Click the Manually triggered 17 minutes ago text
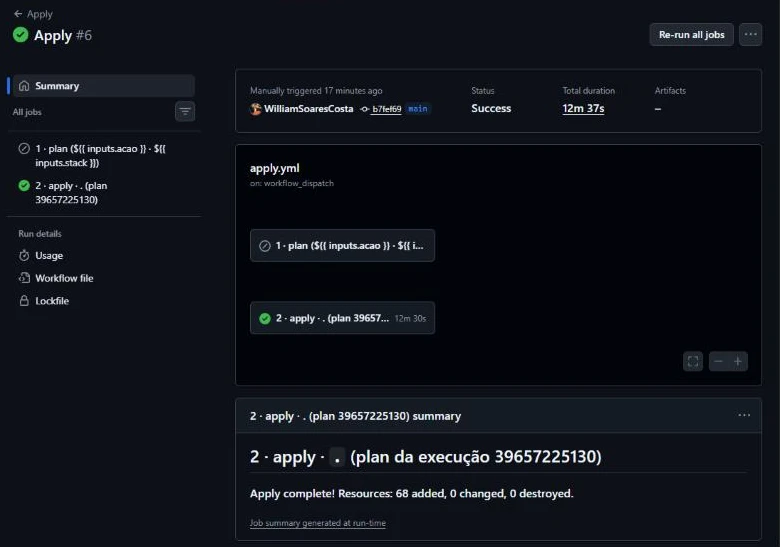 (x=316, y=91)
